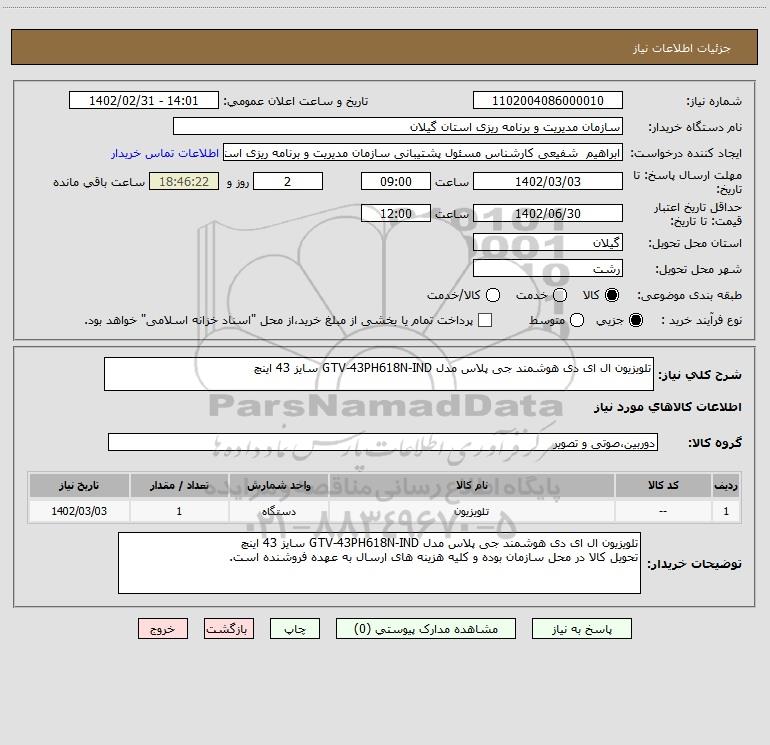Click the کد کالا column header

coord(663,485)
